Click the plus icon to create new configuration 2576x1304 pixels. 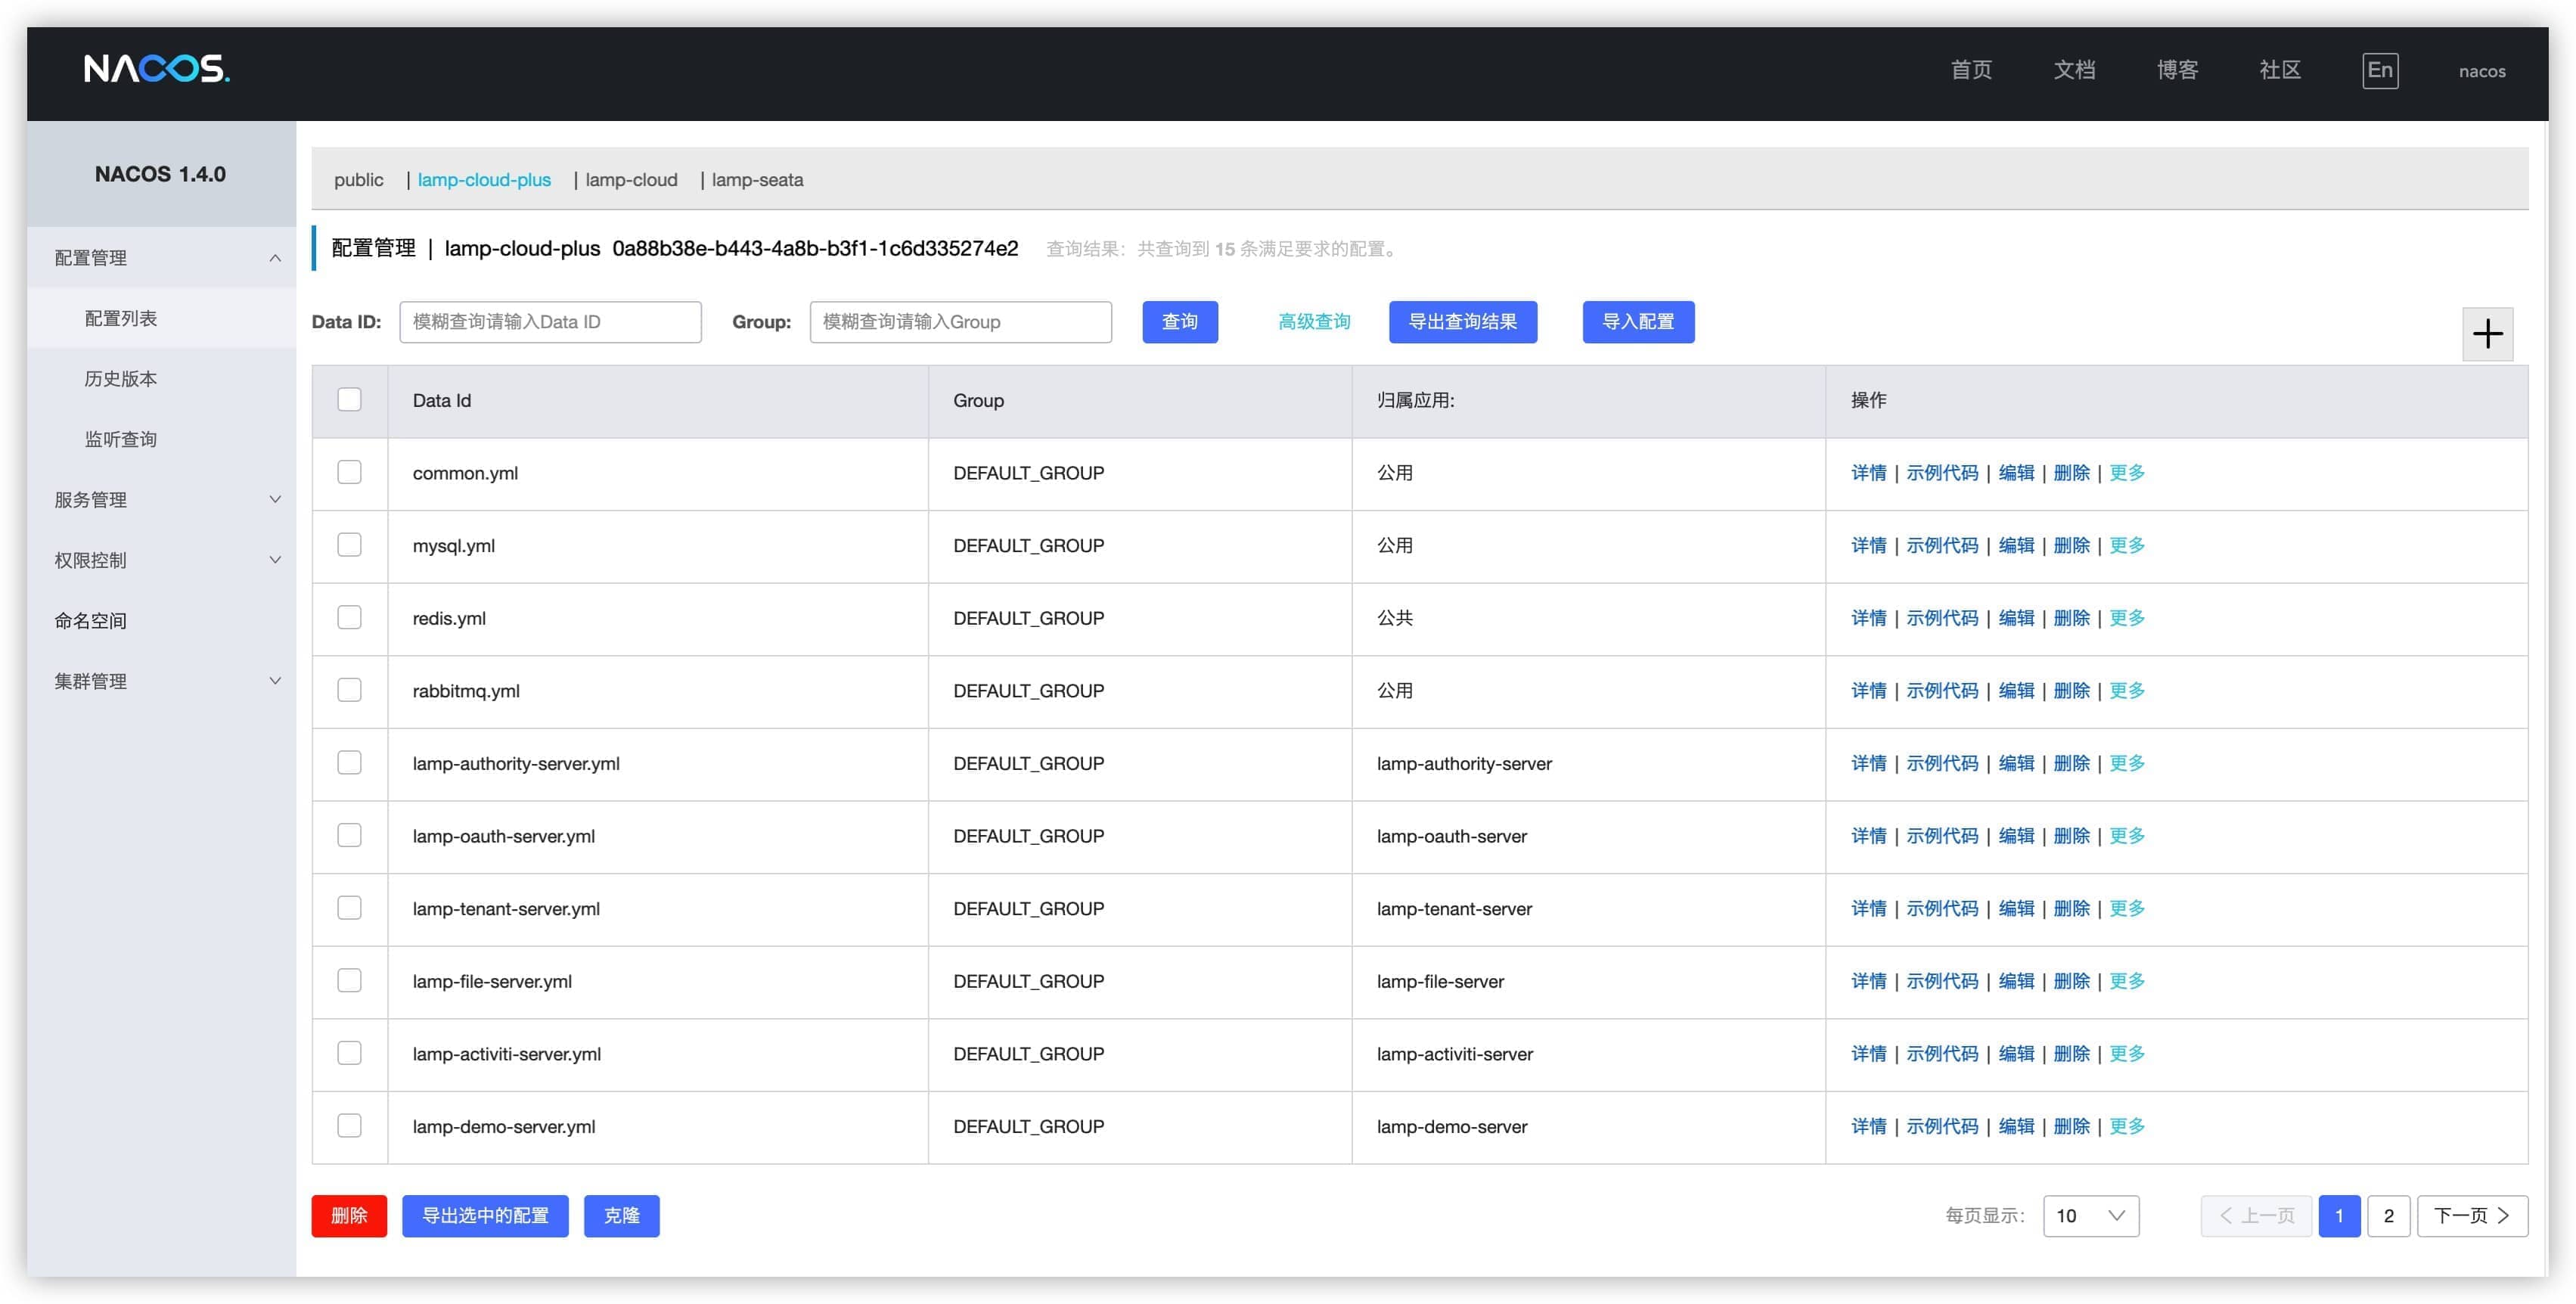tap(2488, 333)
